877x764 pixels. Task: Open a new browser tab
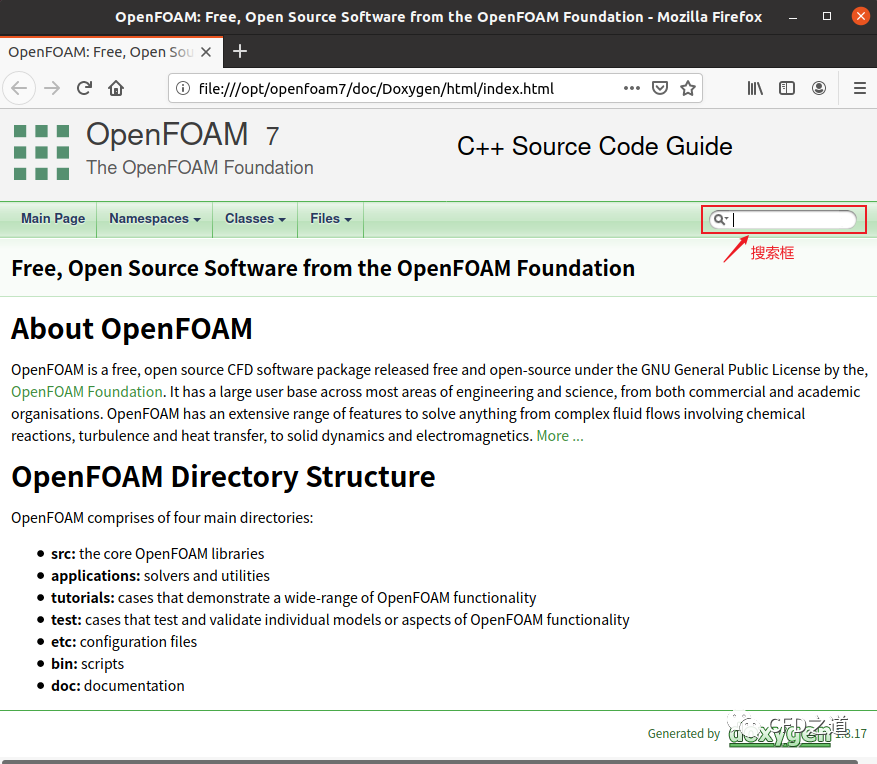(239, 51)
